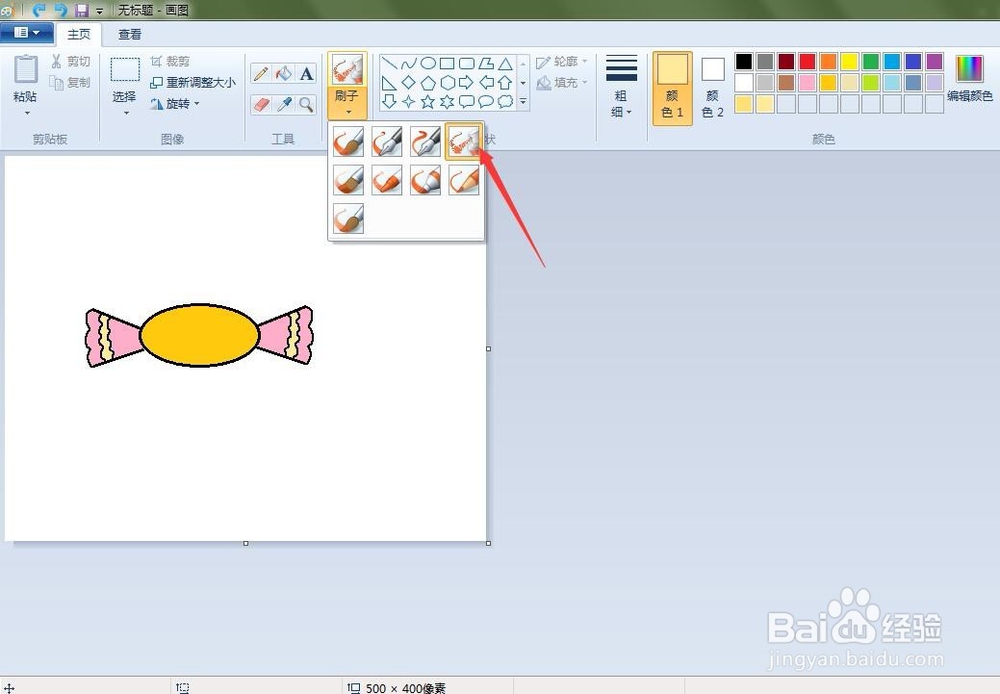Open the blue Paint file menu button
The width and height of the screenshot is (1000, 694).
[x=26, y=33]
